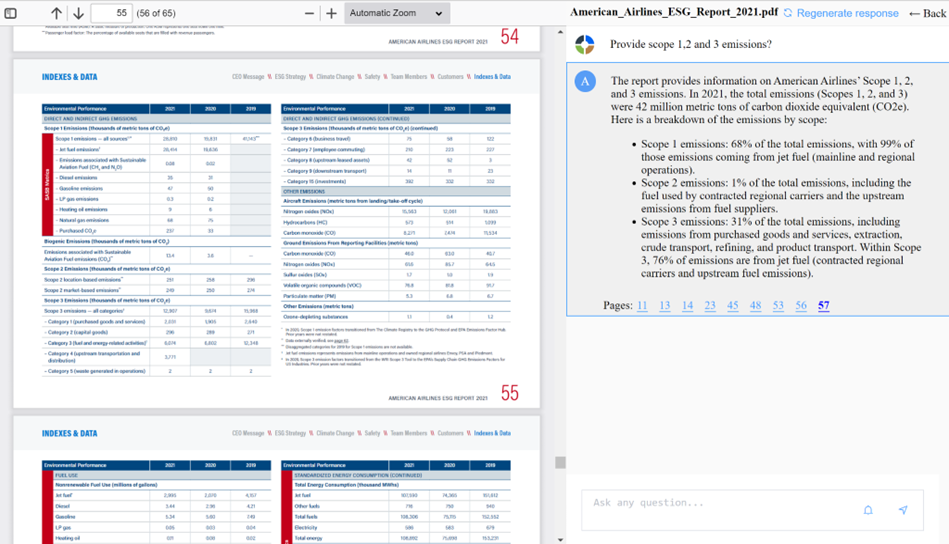Click the '(56 of 65)' page count label

click(x=156, y=13)
